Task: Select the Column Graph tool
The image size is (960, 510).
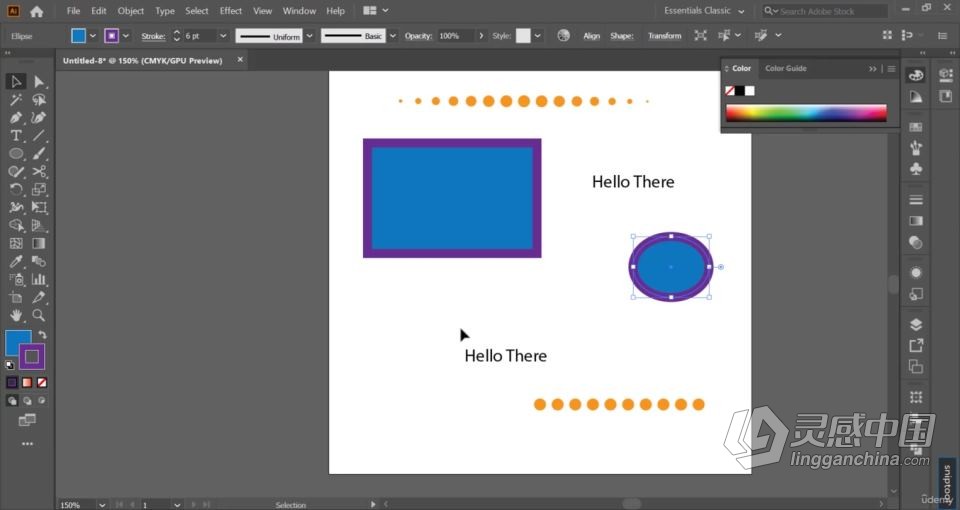Action: (x=39, y=279)
